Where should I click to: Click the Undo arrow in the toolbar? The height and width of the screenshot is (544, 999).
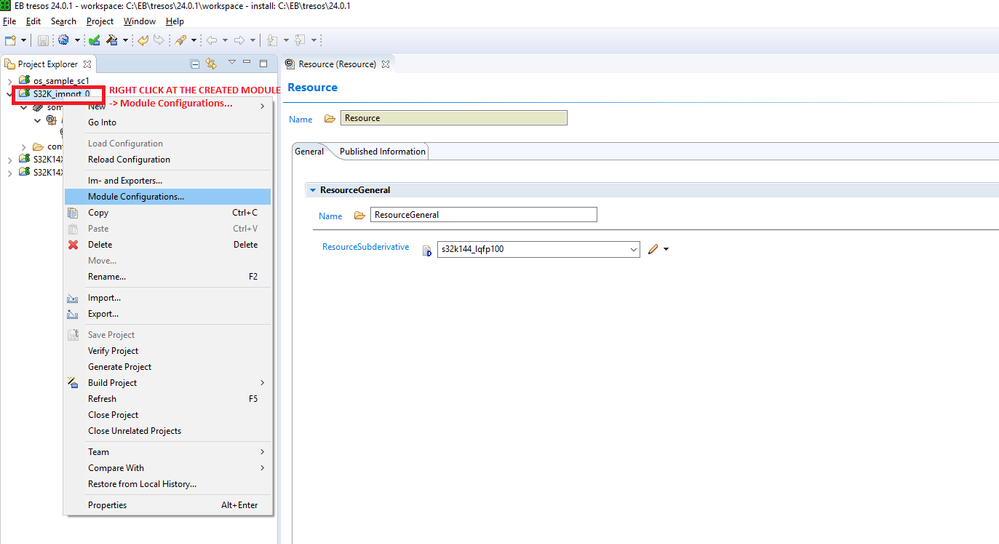point(143,40)
